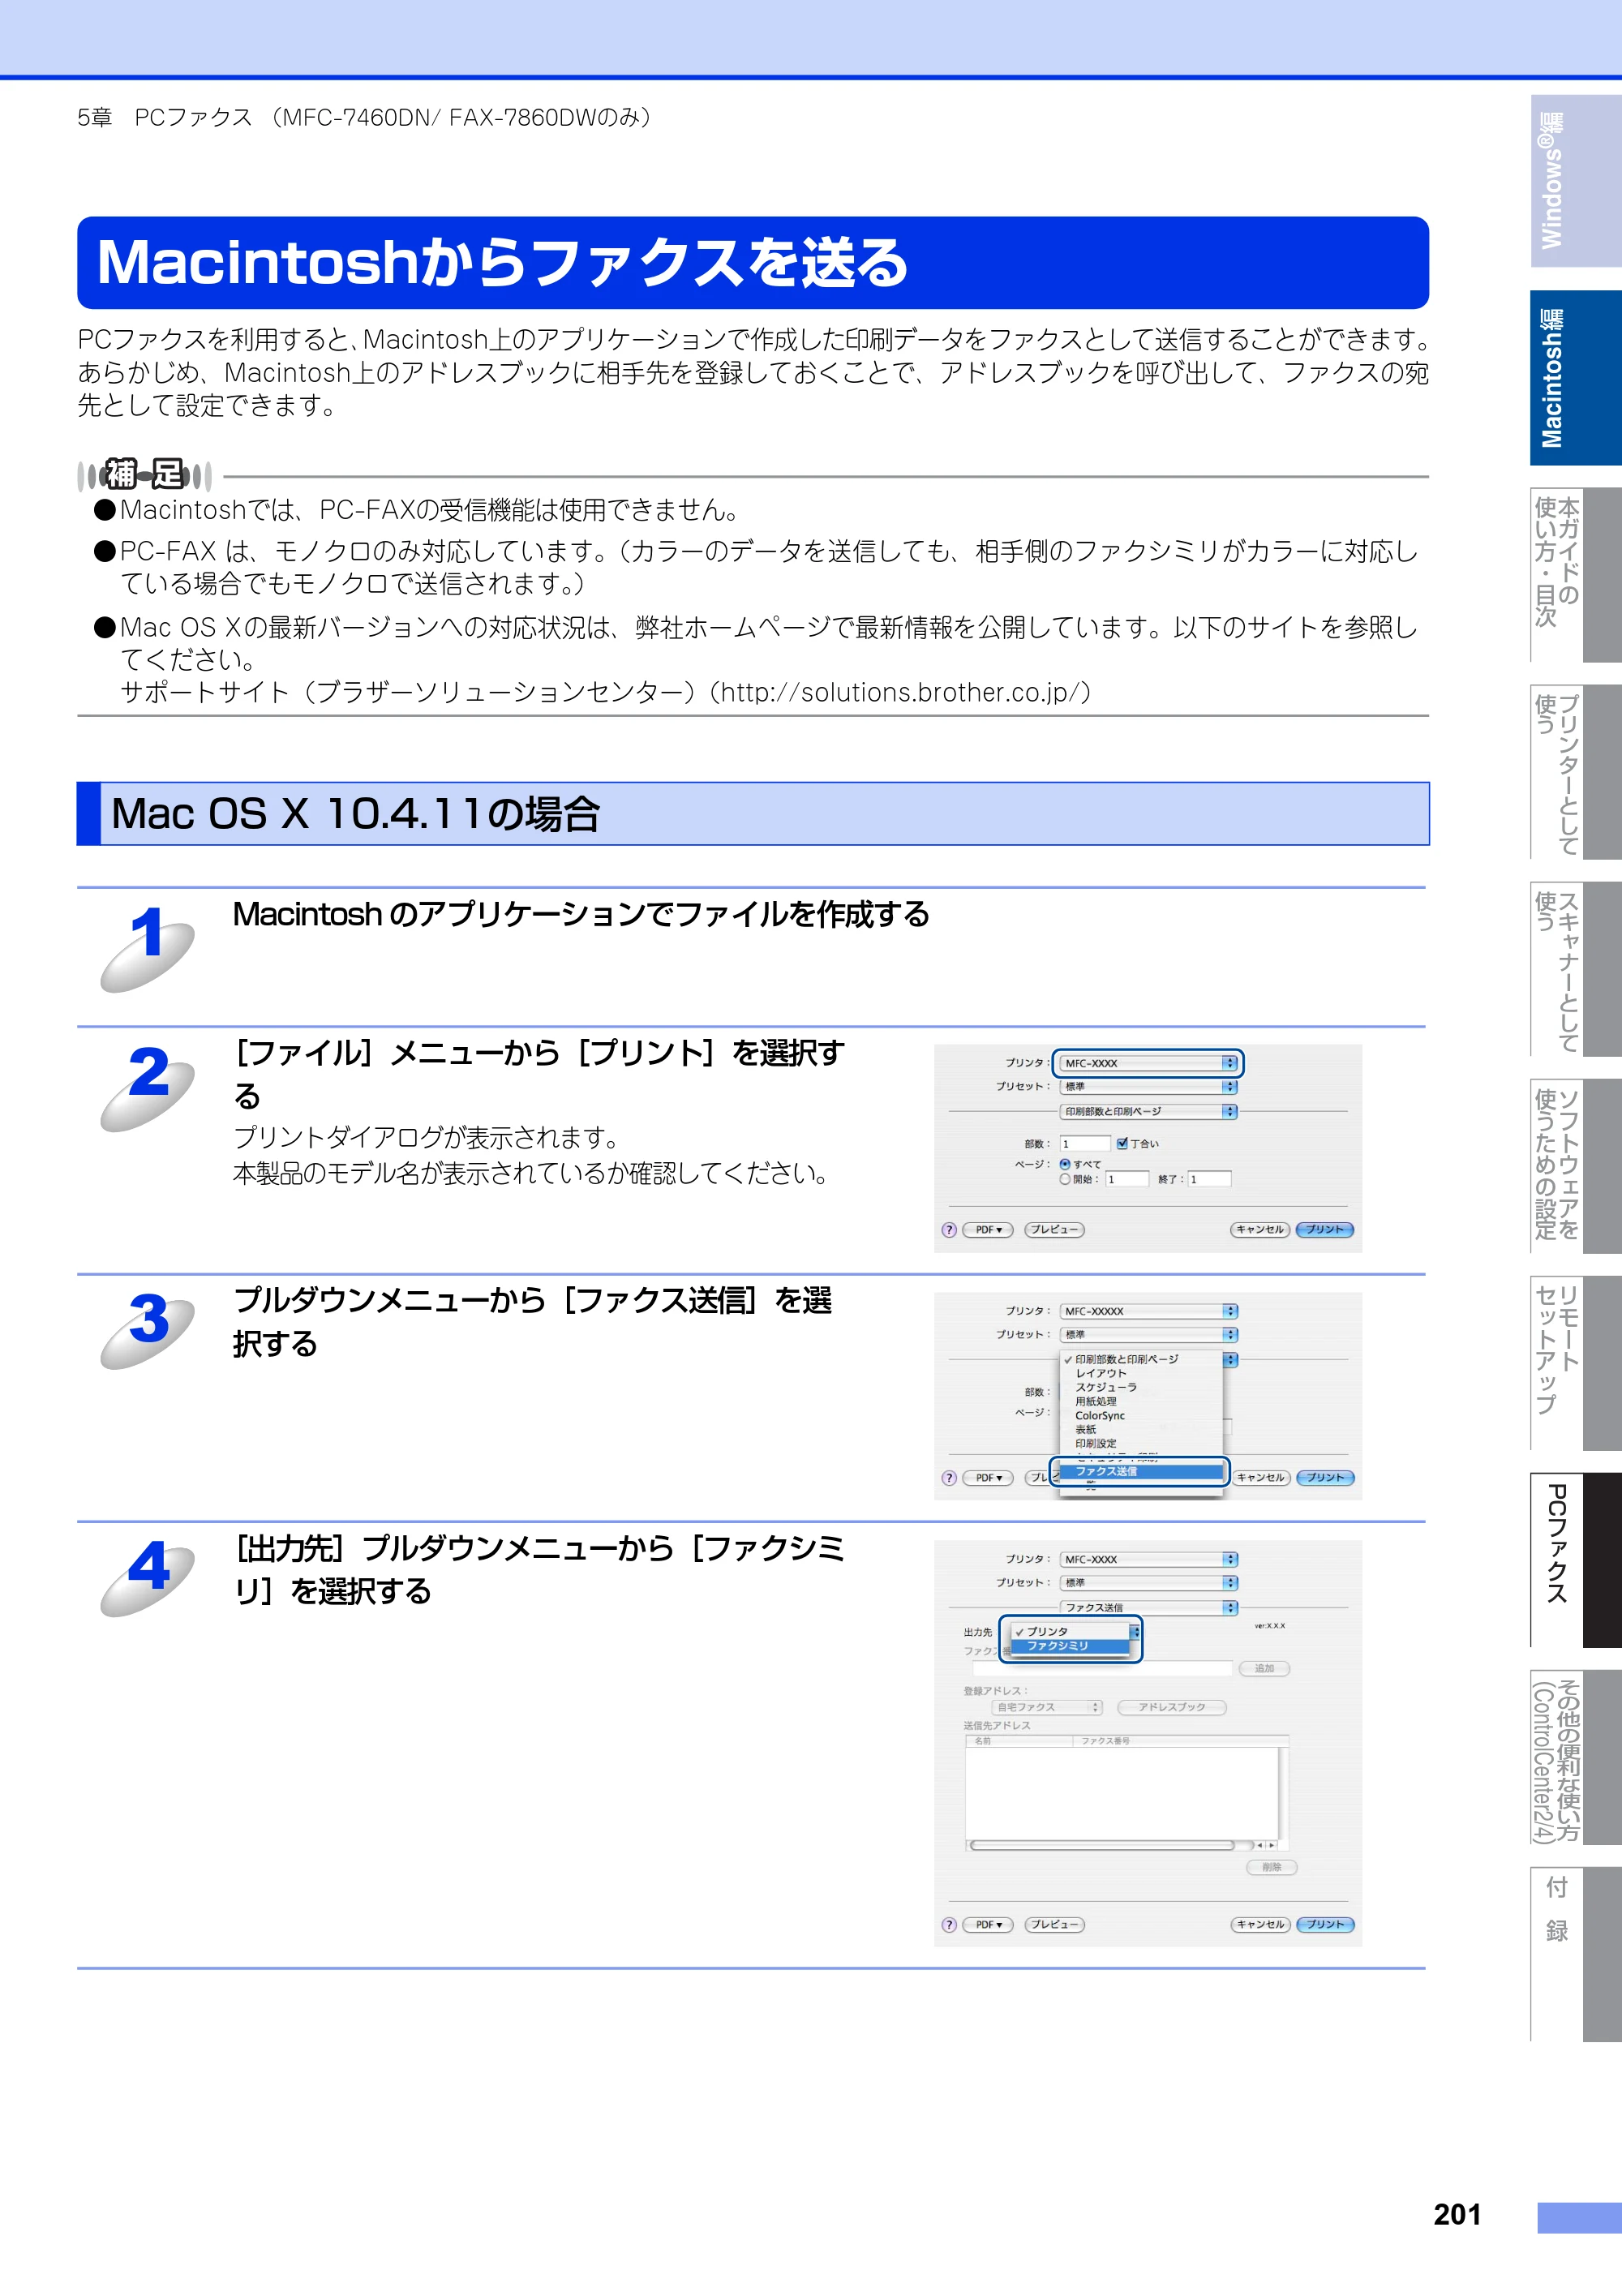Choose 用紙処理 in the step 3 pulldown menu
This screenshot has height=2296, width=1622.
1141,1401
